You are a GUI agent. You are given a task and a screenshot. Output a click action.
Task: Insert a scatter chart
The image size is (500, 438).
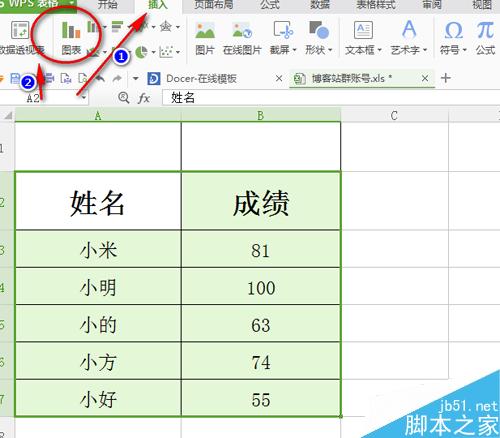(x=166, y=52)
